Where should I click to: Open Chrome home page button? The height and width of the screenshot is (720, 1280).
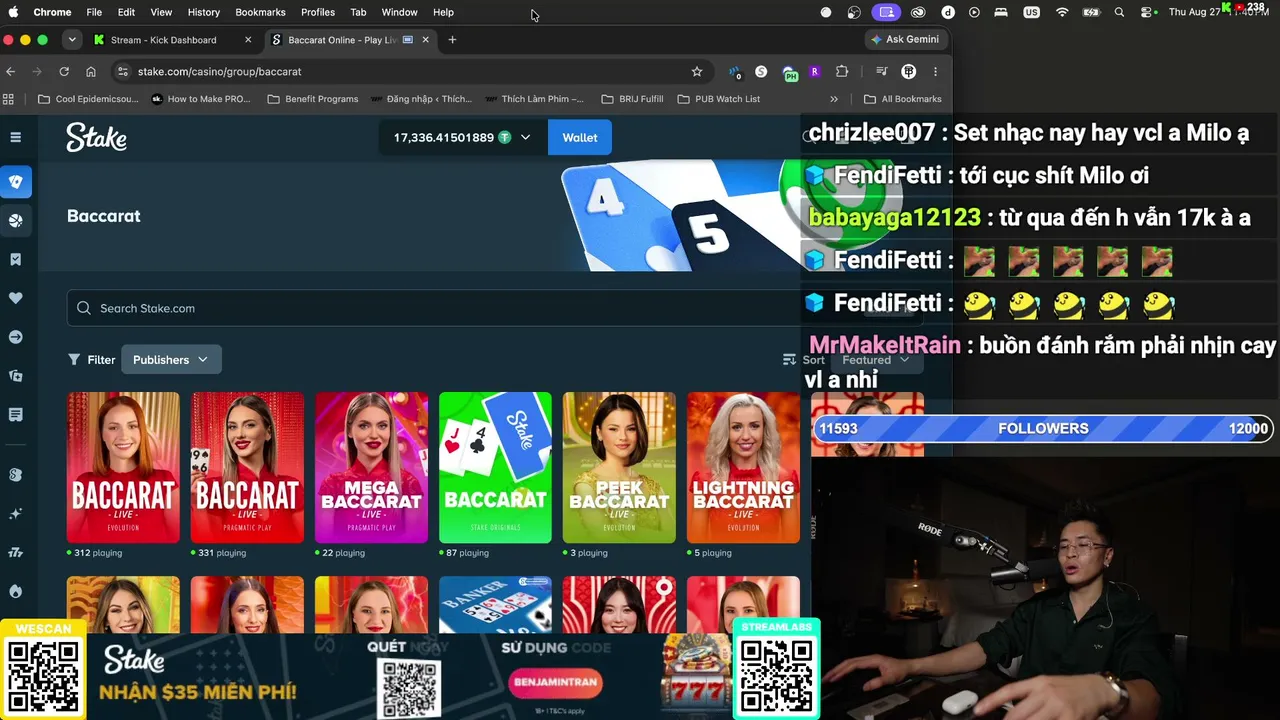point(91,72)
